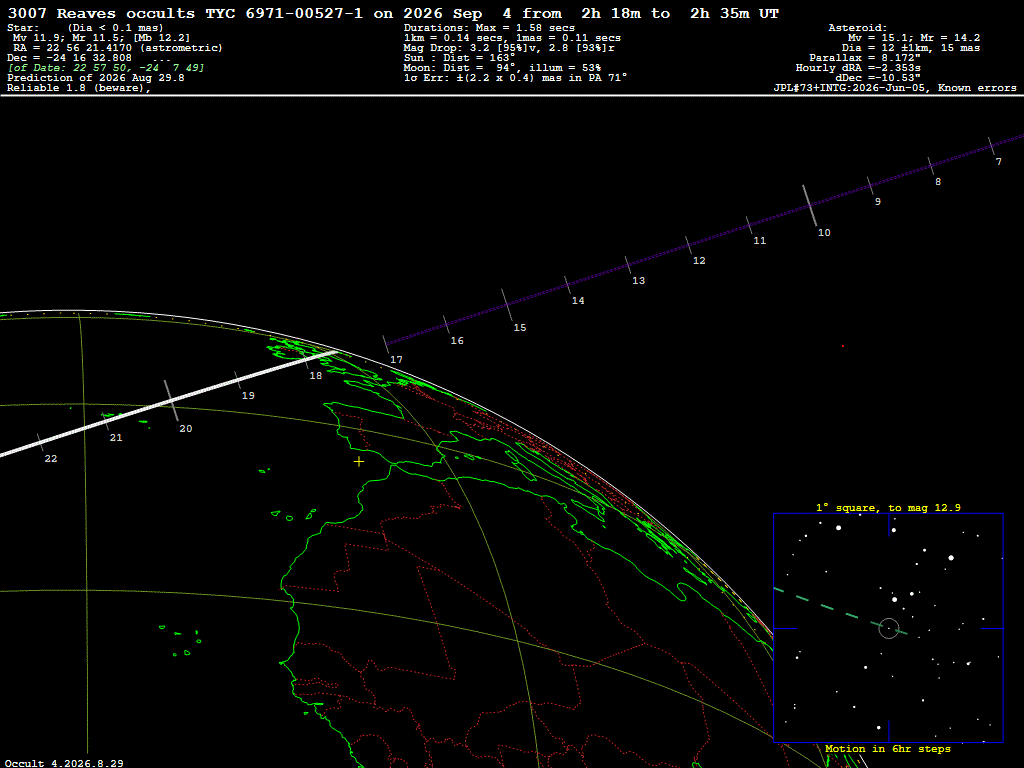Click the yellow plus crosshair marker on map
Viewport: 1024px width, 768px height.
coord(359,462)
